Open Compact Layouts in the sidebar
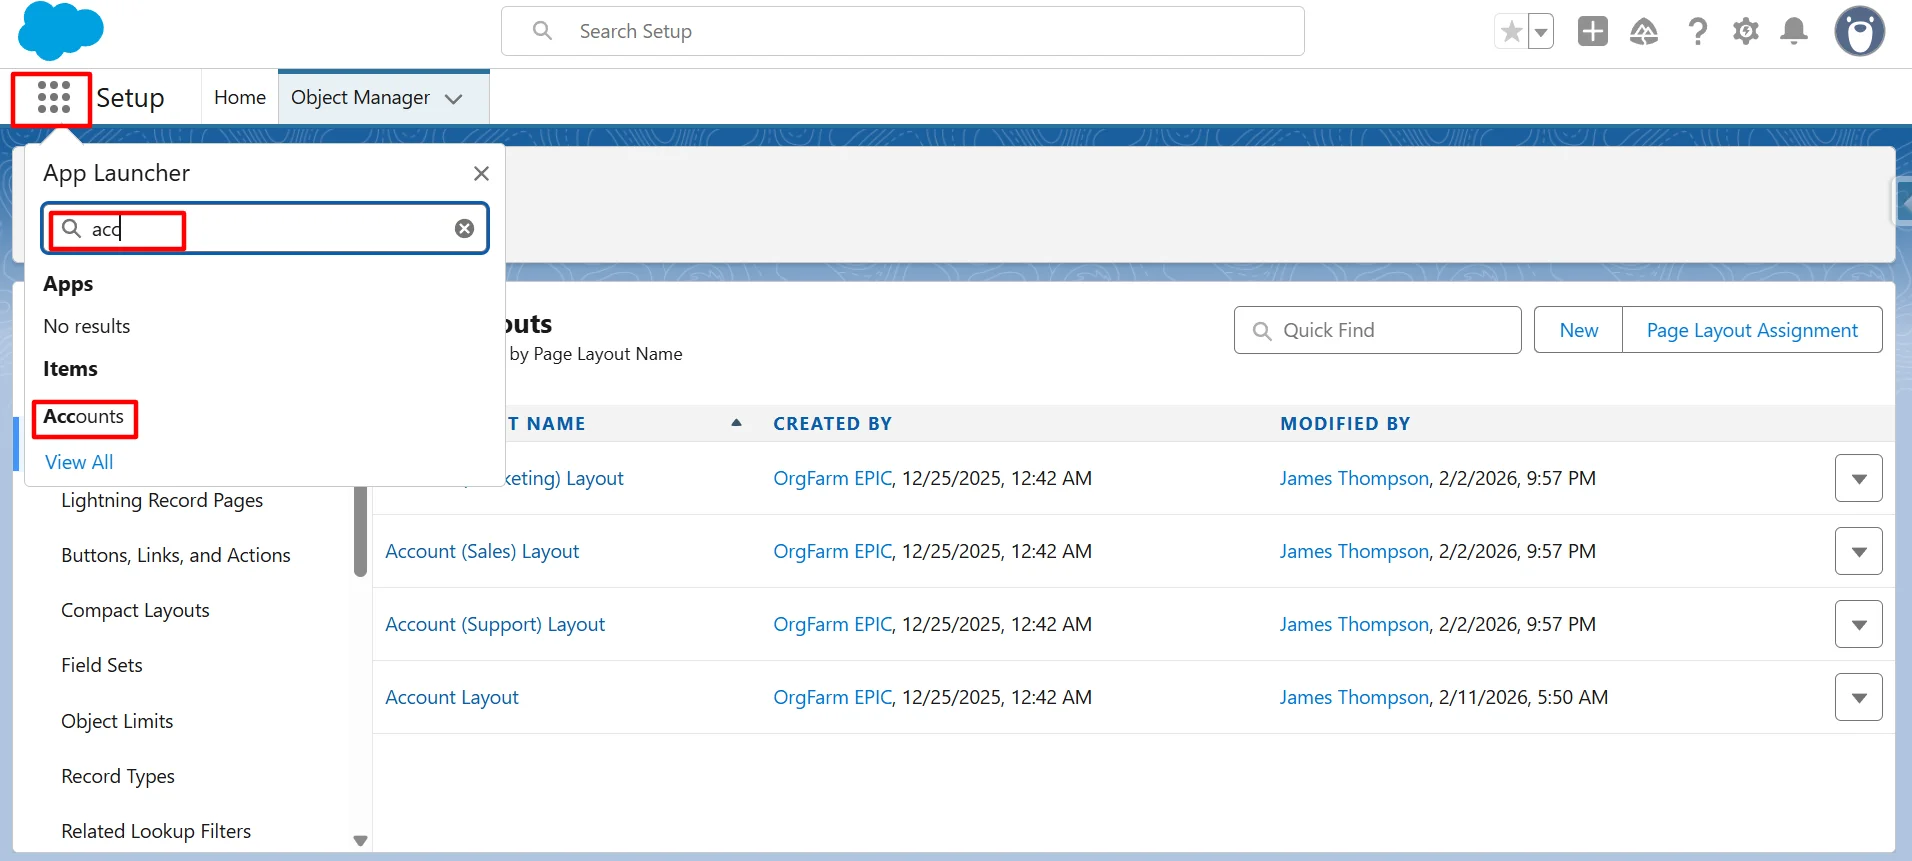Screen dimensions: 1912x861 pos(135,610)
